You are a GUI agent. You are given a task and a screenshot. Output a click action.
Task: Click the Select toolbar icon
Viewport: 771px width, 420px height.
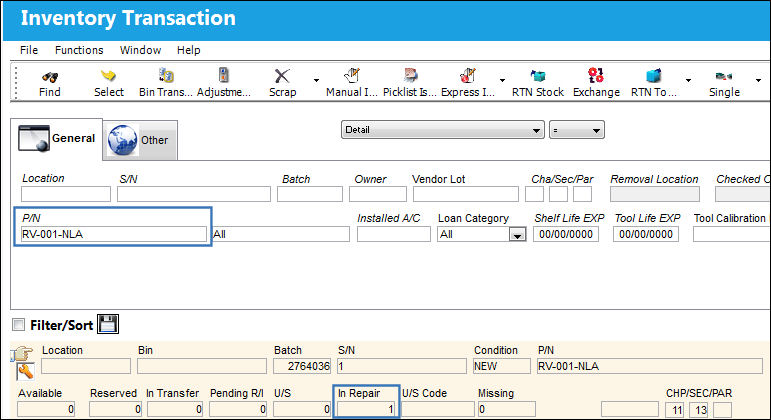point(108,76)
